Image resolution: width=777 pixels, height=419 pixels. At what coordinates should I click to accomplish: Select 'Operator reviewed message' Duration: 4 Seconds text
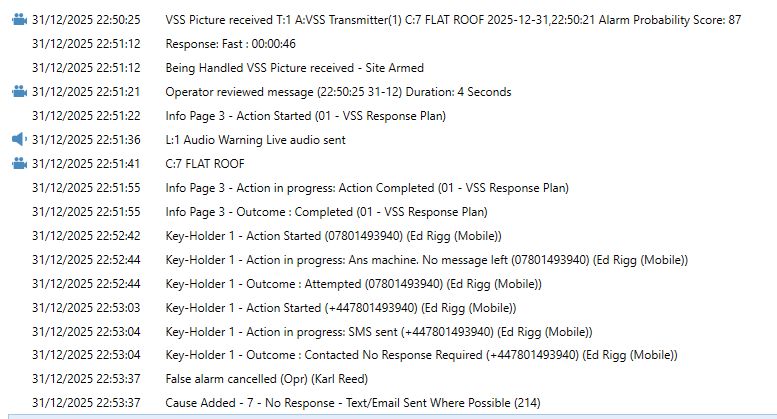[338, 91]
